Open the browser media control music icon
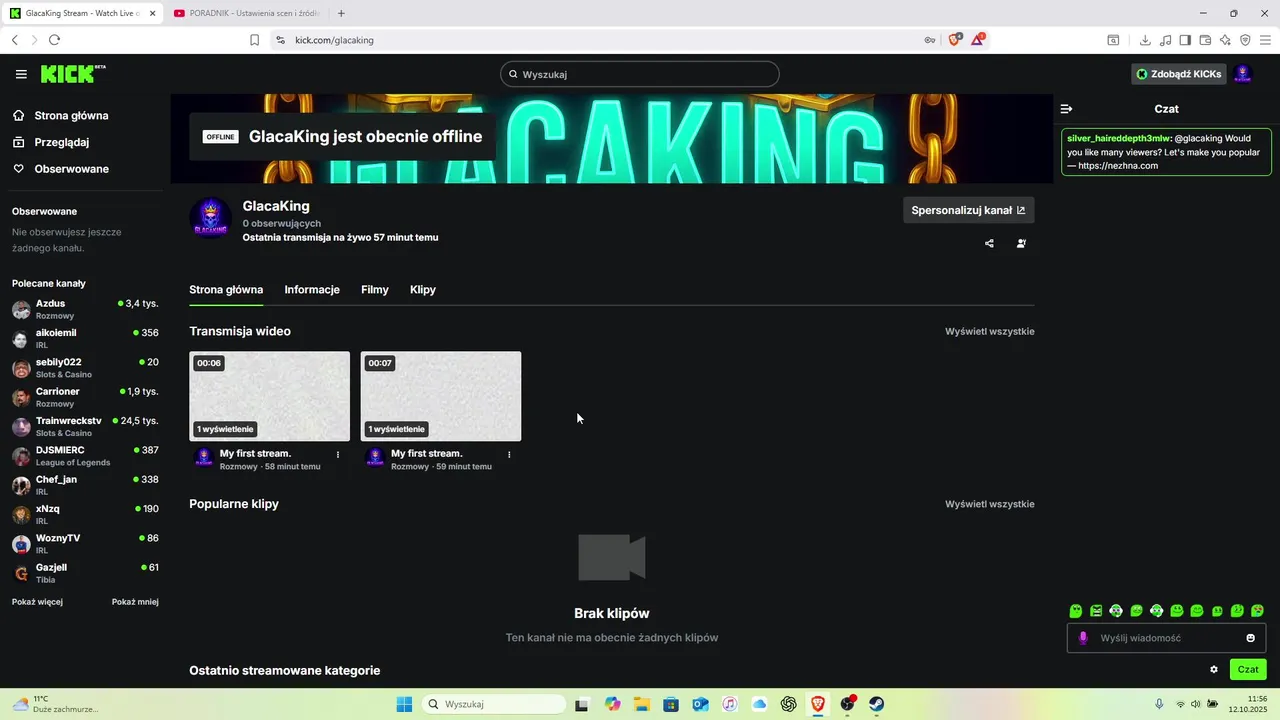 1165,40
